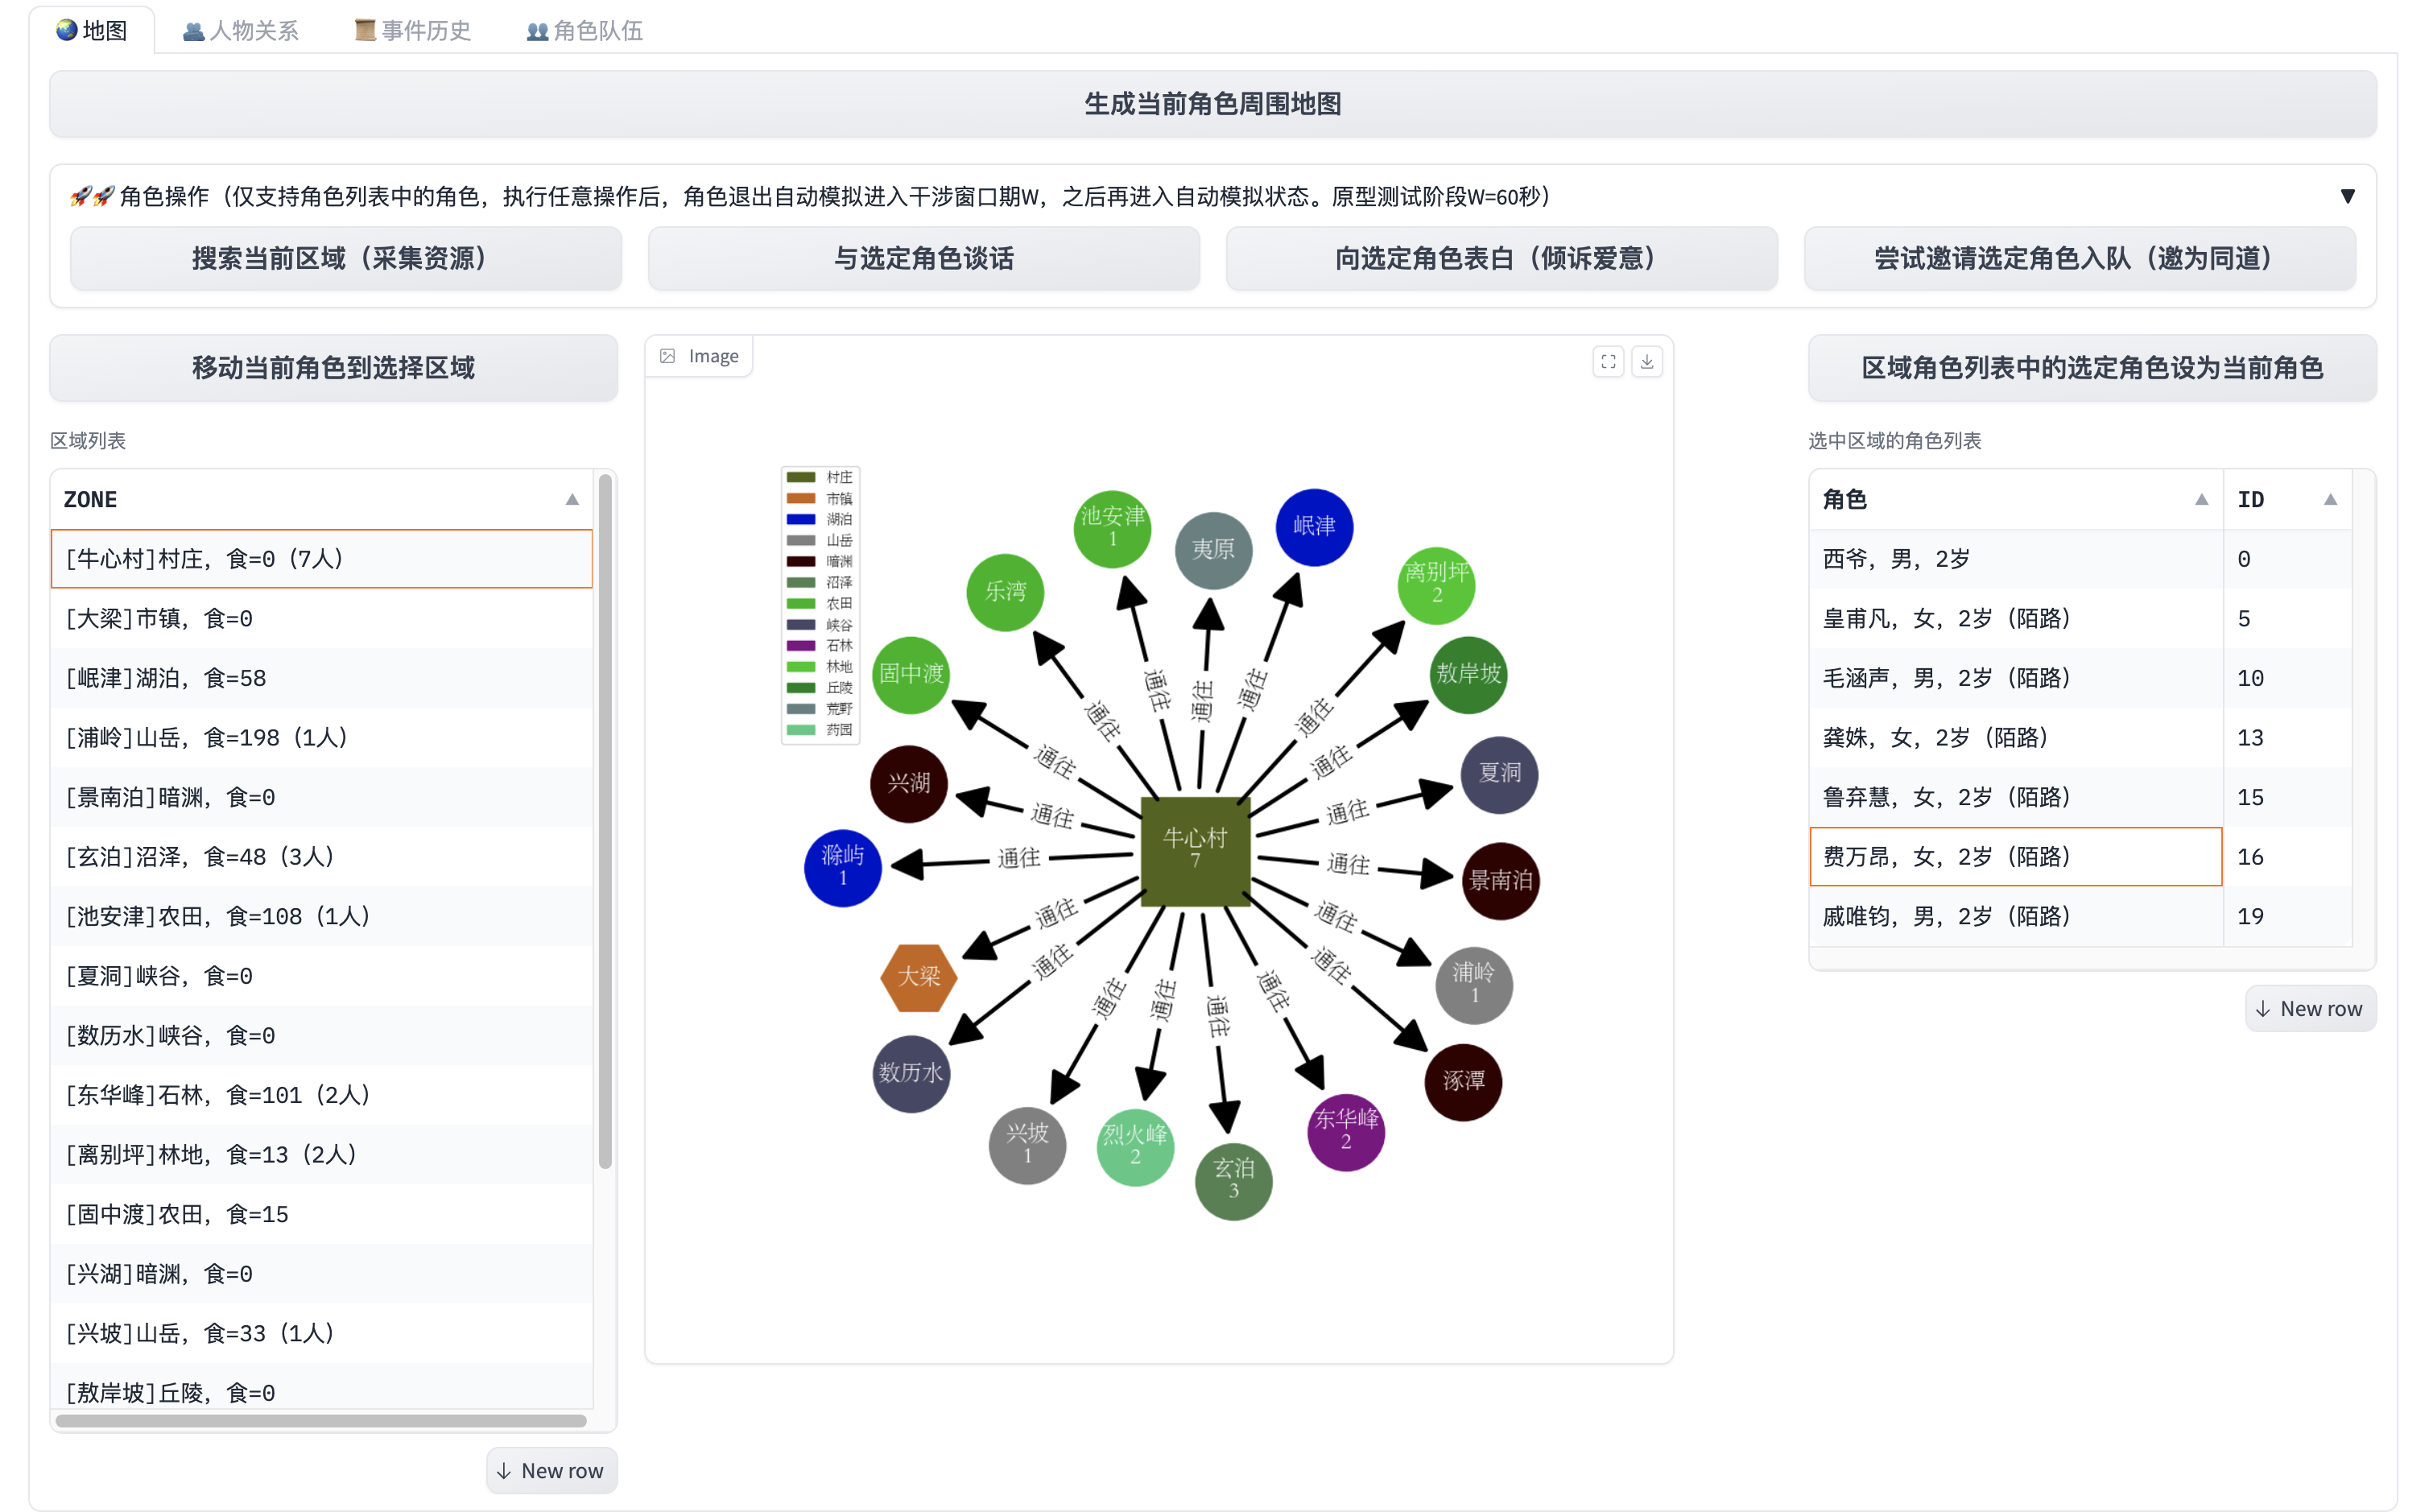The image size is (2433, 1512).
Task: Click the 岷津 blue node on map
Action: [1314, 527]
